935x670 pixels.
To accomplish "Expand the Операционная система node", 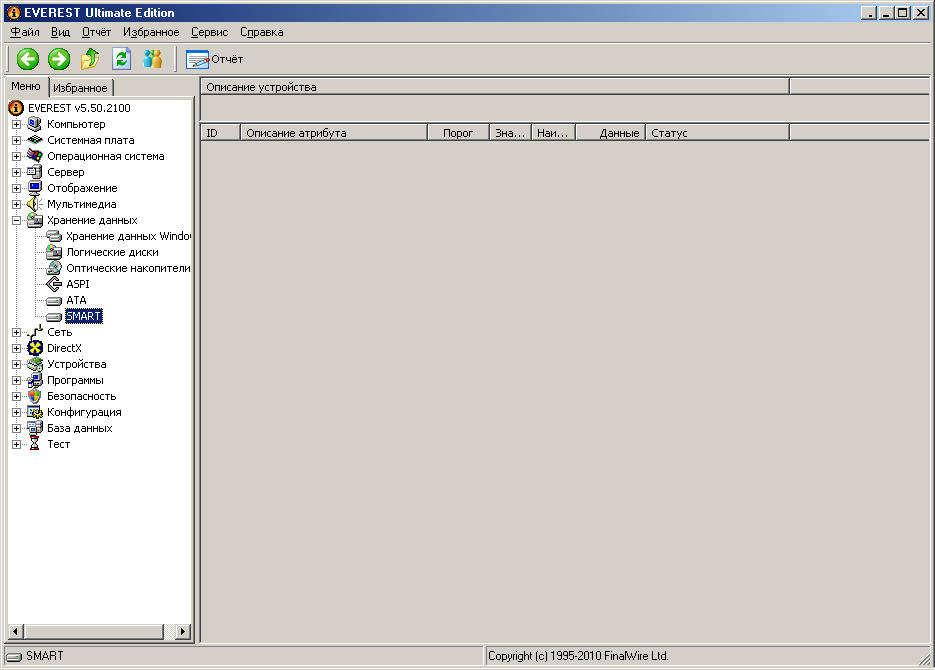I will [17, 157].
